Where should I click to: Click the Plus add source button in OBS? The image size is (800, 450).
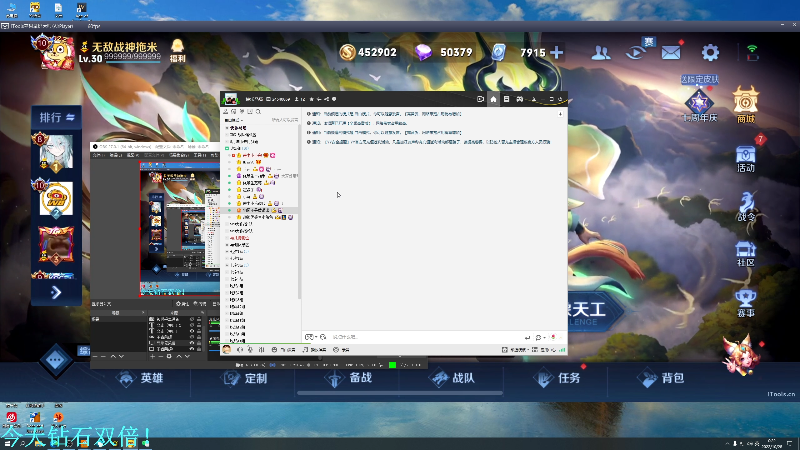click(153, 356)
